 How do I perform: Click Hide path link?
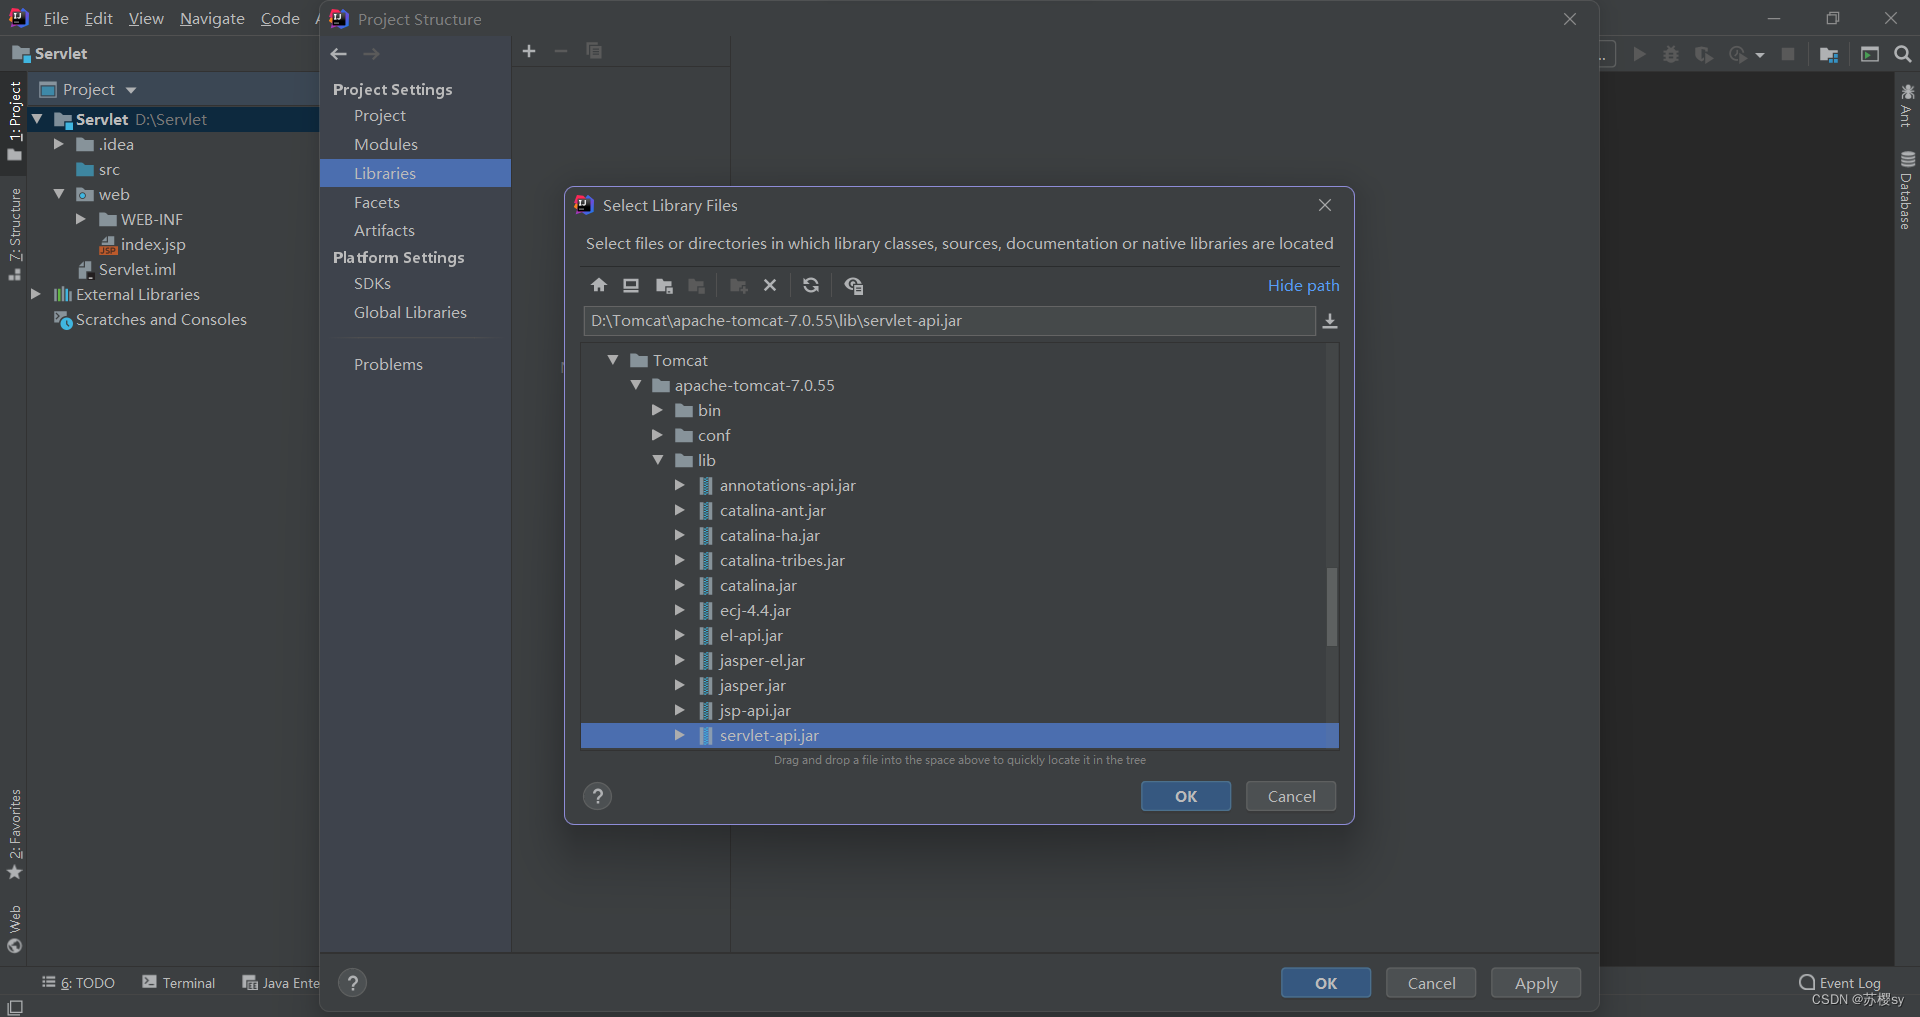(1303, 286)
